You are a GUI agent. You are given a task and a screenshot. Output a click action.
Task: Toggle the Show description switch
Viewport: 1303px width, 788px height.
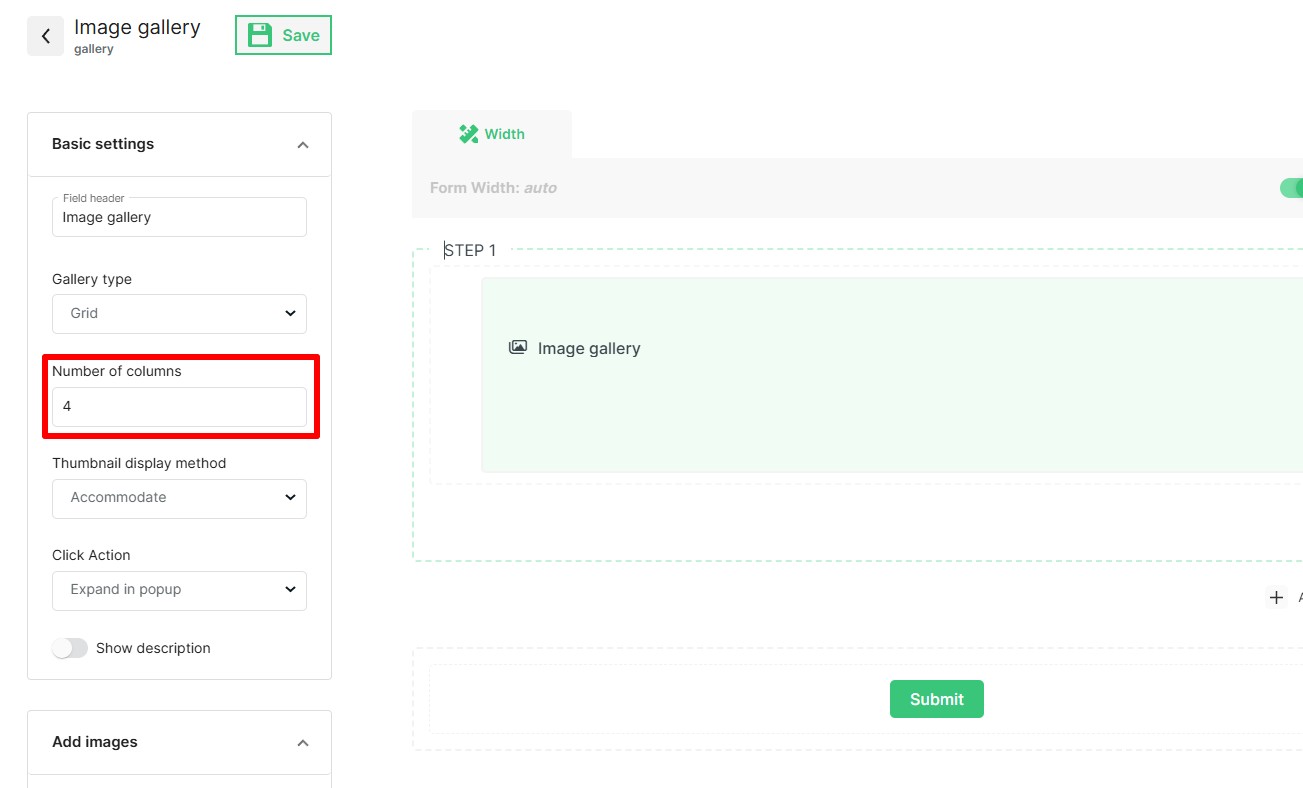pos(70,648)
